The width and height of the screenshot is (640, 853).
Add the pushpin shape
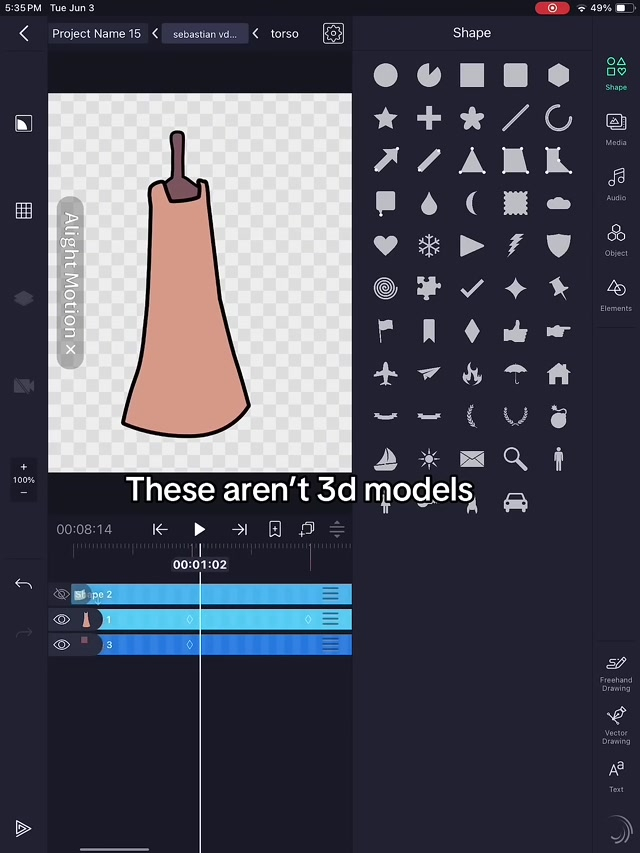point(558,288)
